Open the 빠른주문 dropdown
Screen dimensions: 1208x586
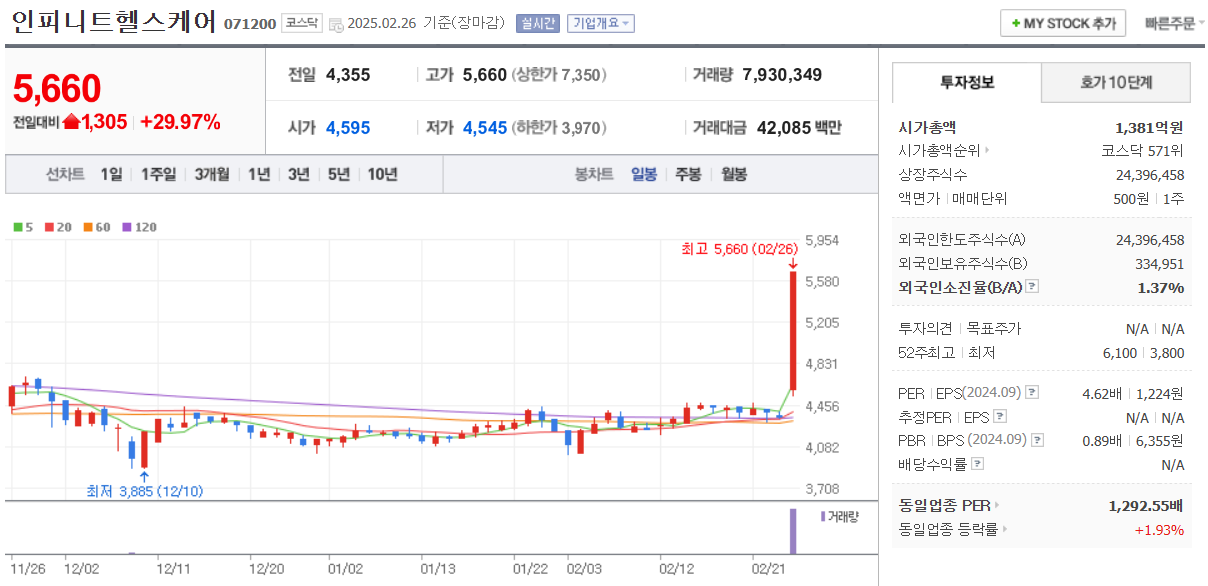(x=1174, y=23)
